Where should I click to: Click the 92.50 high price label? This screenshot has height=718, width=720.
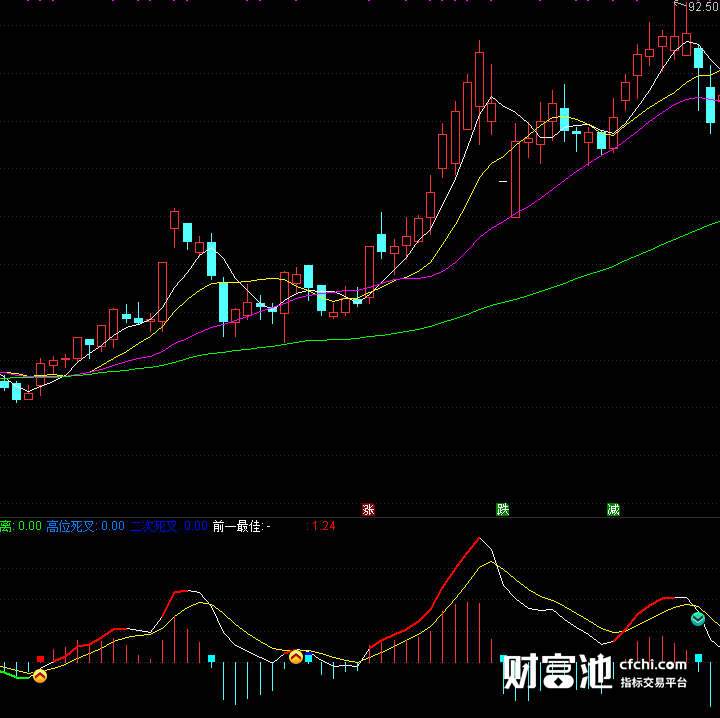click(704, 6)
